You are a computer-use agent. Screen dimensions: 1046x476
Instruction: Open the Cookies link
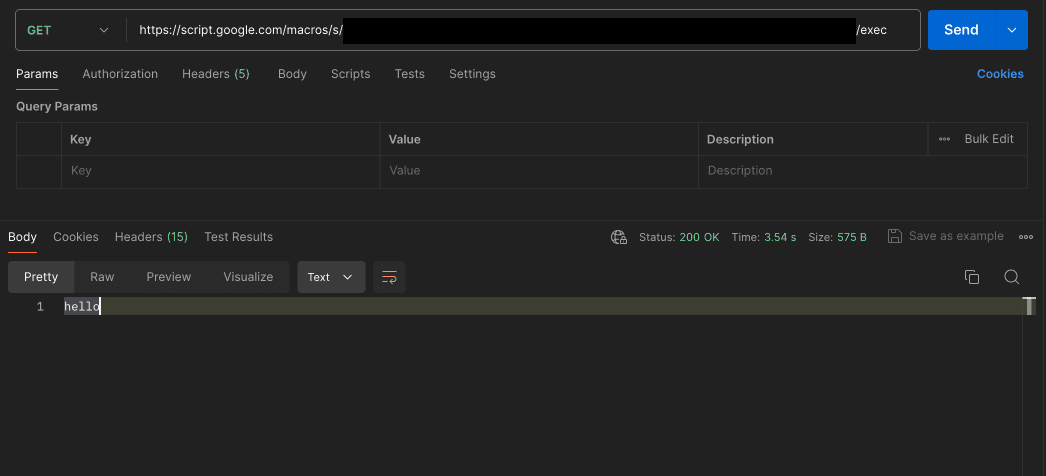point(1000,74)
